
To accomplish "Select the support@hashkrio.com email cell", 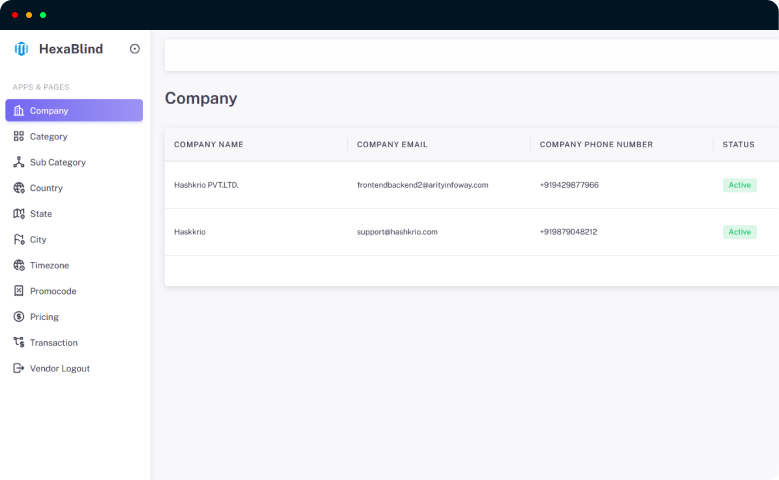I will [x=397, y=232].
